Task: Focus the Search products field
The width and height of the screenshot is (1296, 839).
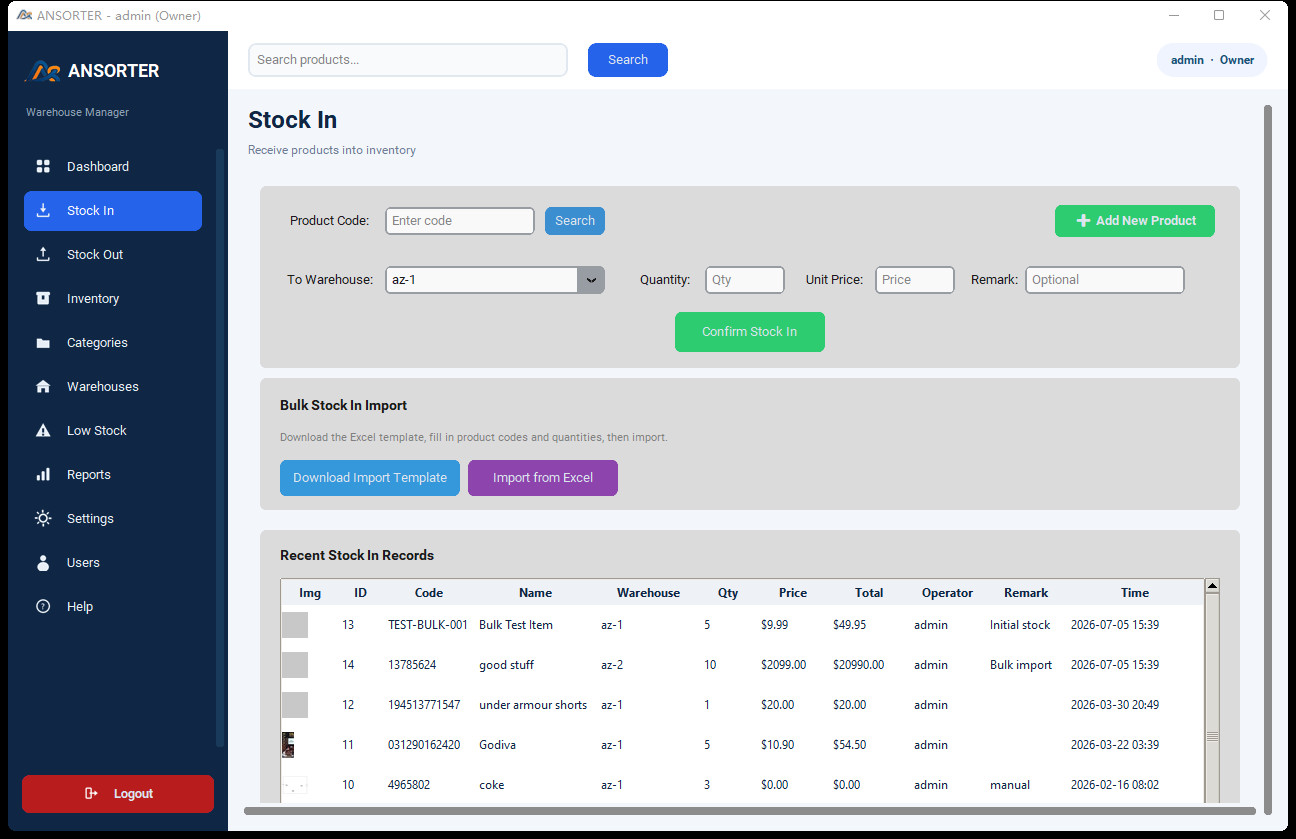Action: pyautogui.click(x=408, y=60)
